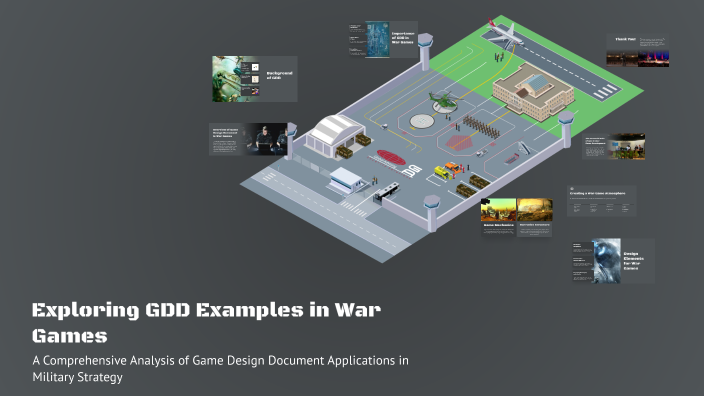Image resolution: width=704 pixels, height=396 pixels.
Task: Open Creating a War Game Atmosphere slide
Action: pos(602,201)
